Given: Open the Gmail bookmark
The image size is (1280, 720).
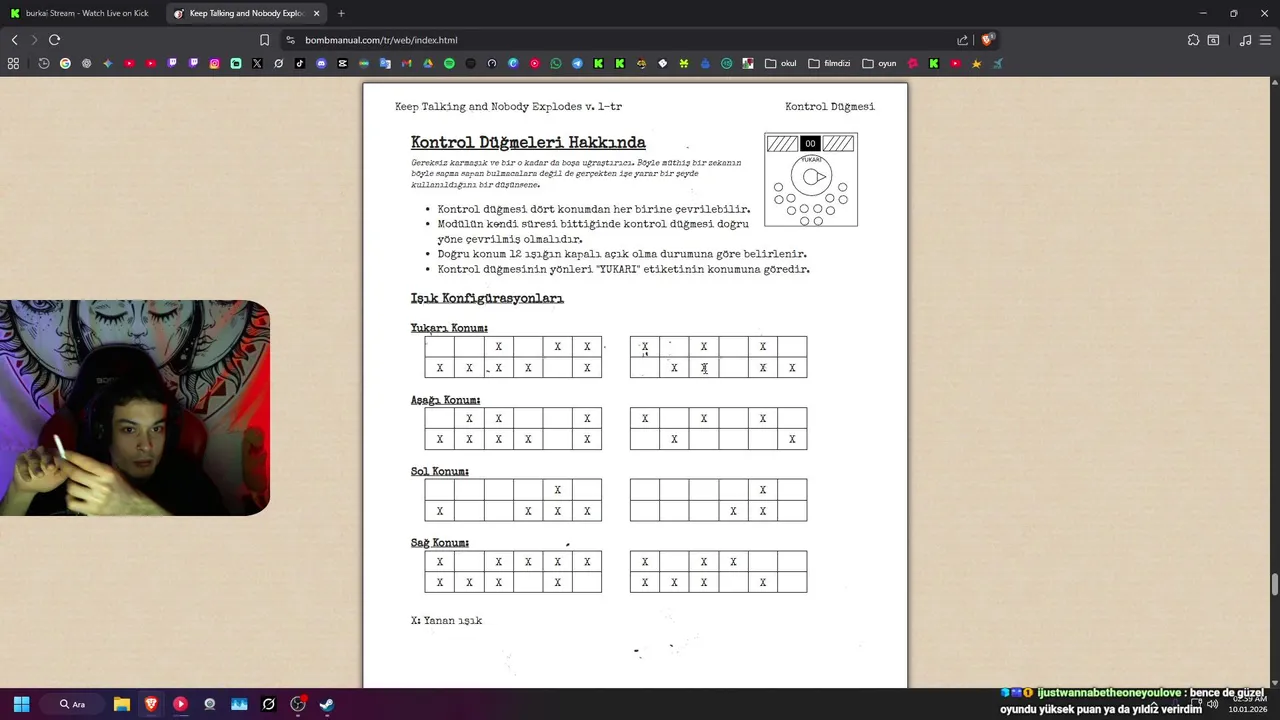Looking at the screenshot, I should click(x=406, y=63).
